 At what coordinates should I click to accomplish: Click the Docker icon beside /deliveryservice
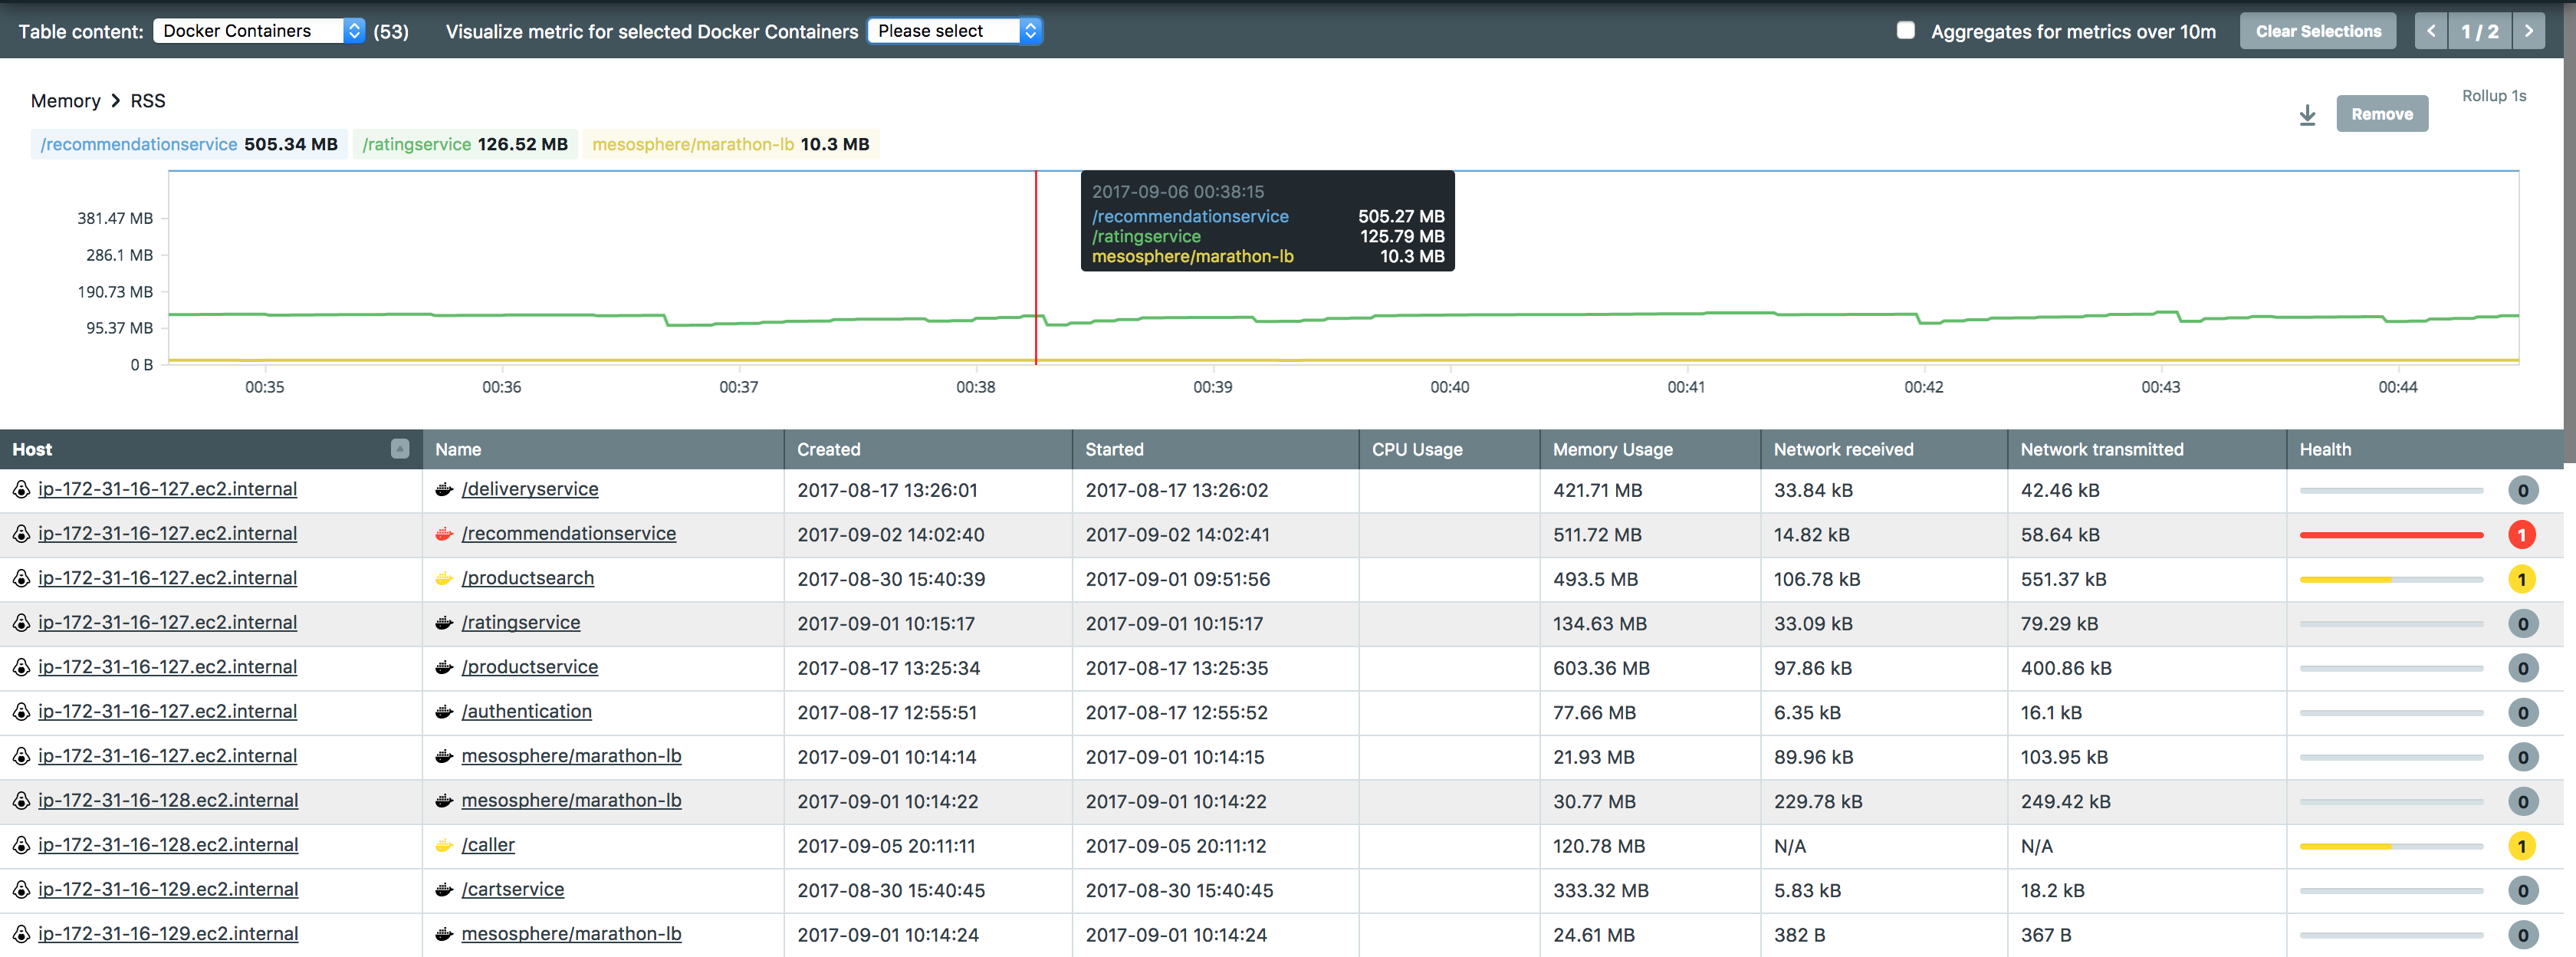pyautogui.click(x=444, y=489)
